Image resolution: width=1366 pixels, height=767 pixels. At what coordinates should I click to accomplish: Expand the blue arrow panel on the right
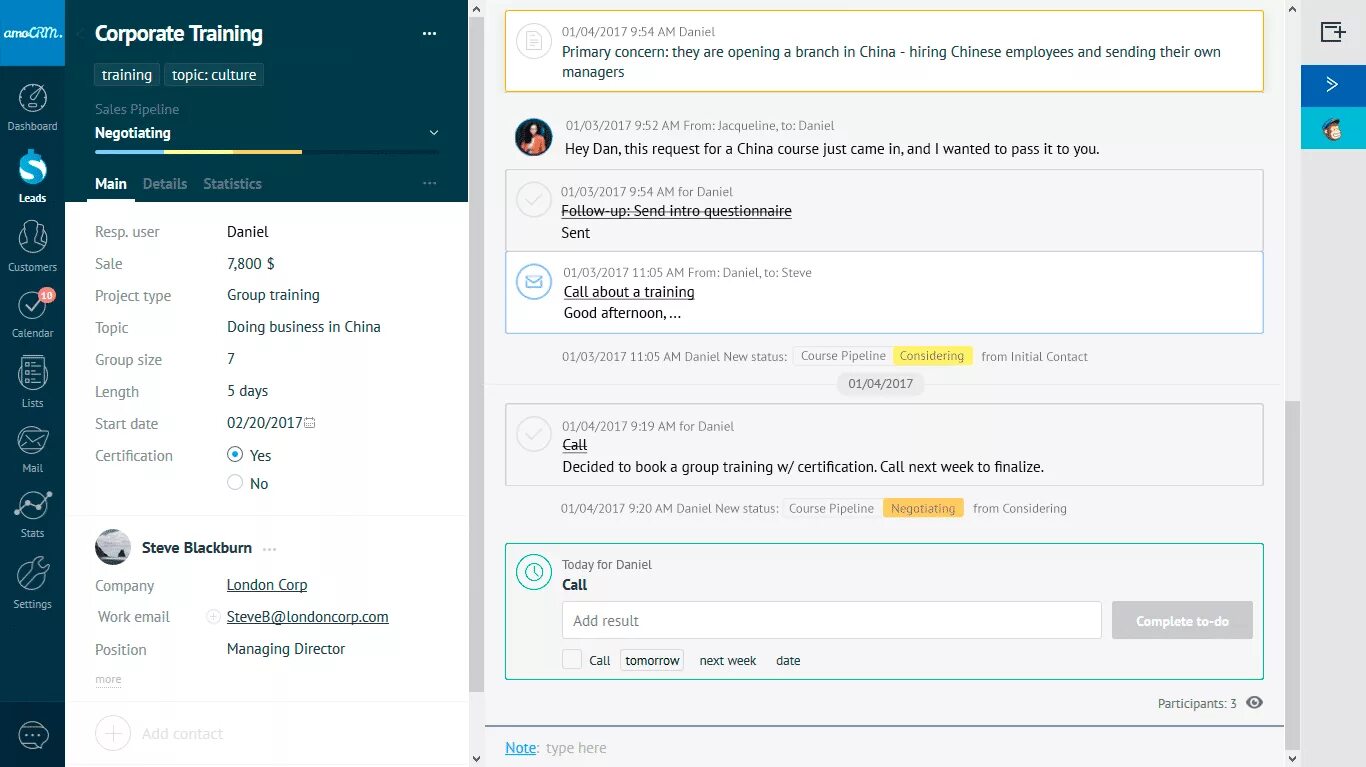coord(1333,85)
